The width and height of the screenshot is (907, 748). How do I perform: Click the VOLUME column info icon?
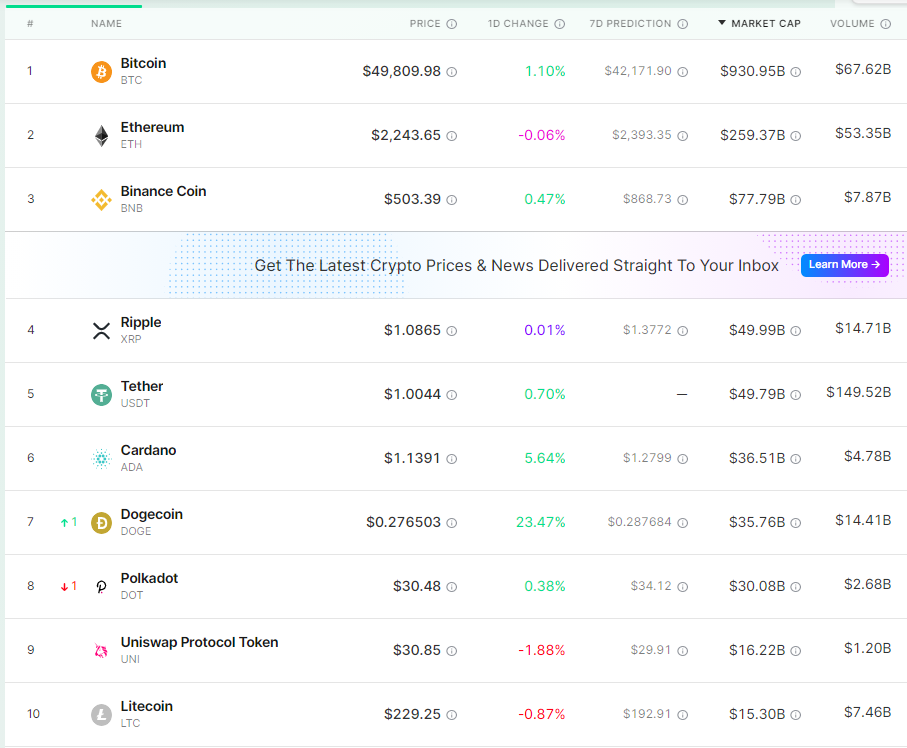(x=886, y=24)
